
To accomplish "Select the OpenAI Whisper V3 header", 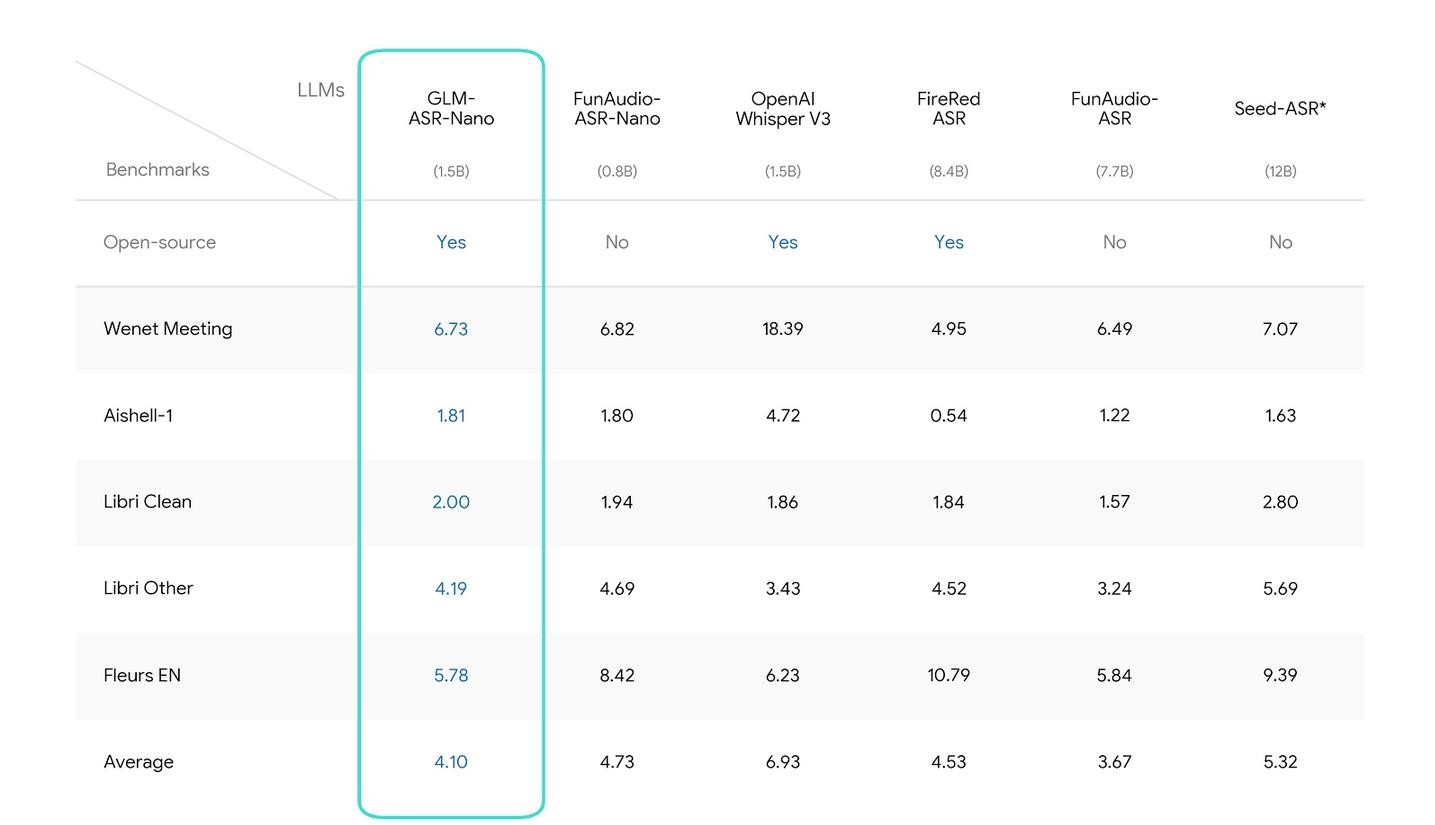I will pos(783,109).
